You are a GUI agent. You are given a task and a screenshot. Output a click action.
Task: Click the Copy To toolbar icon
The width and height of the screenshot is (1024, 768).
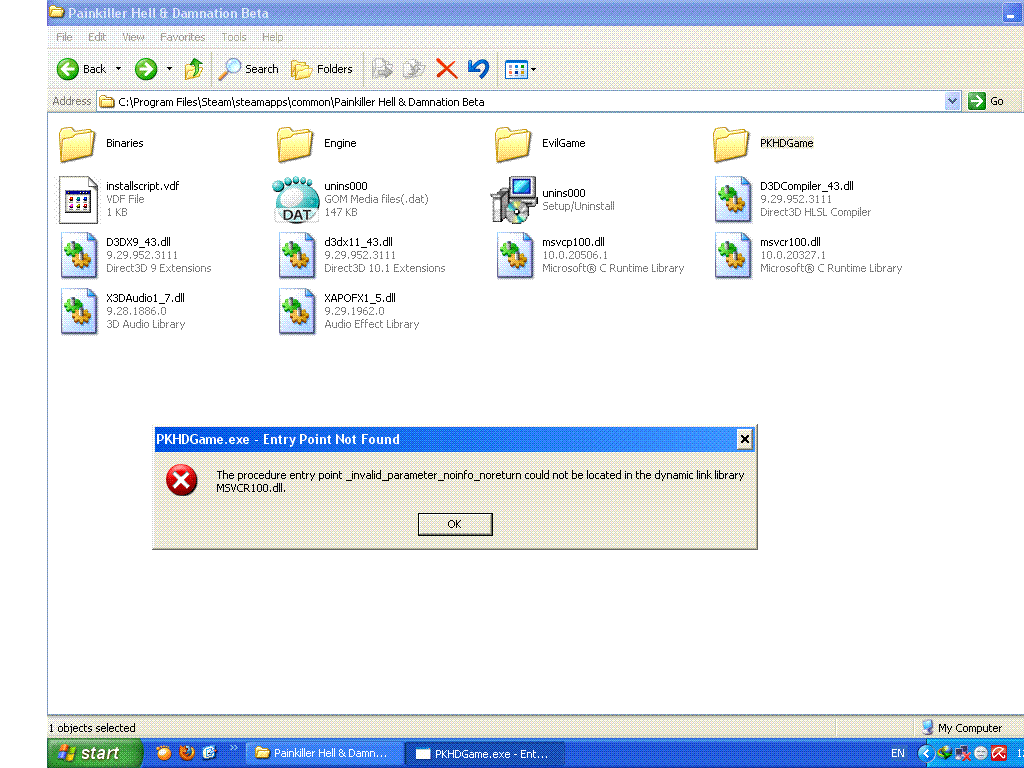point(413,69)
